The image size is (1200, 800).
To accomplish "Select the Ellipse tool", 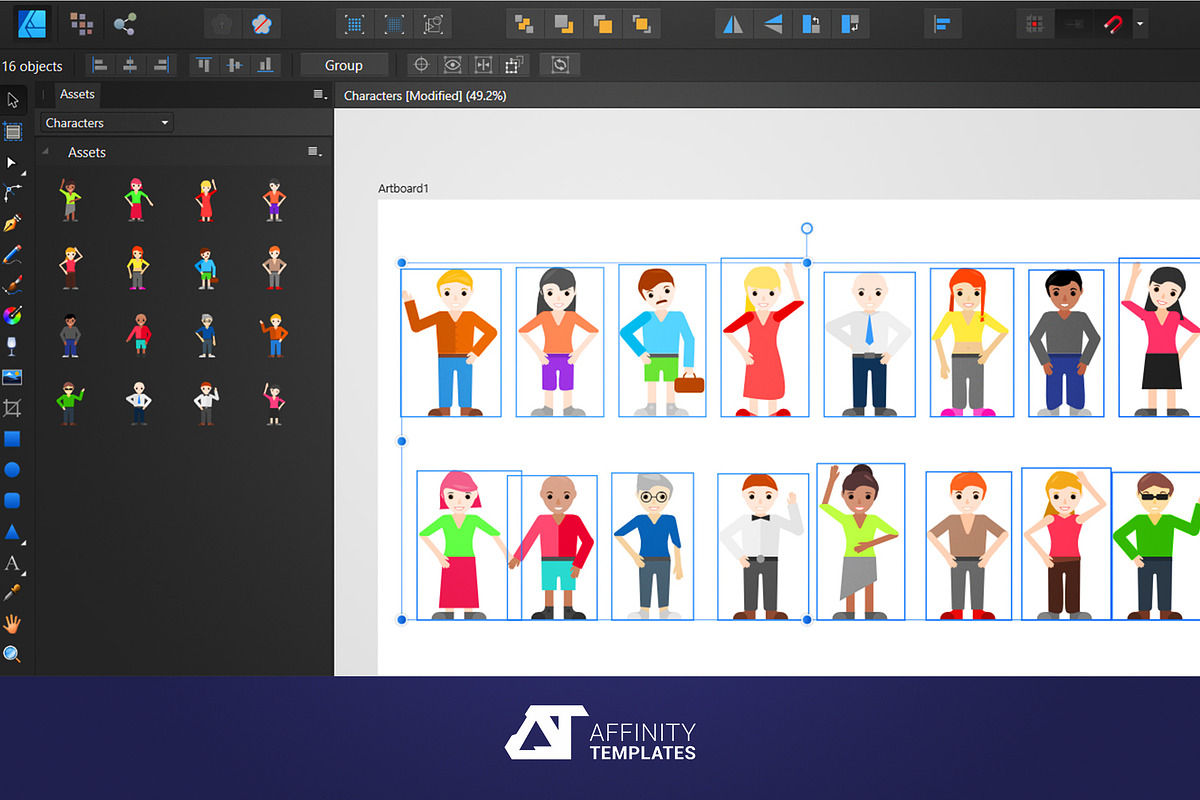I will click(13, 469).
